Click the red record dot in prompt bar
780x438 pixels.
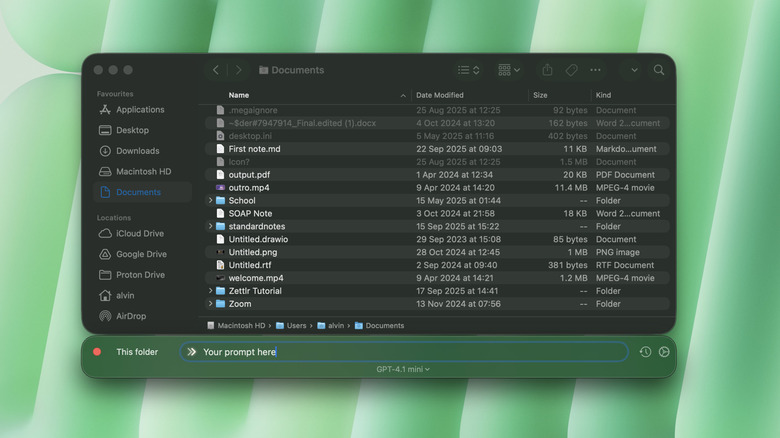[x=97, y=352]
